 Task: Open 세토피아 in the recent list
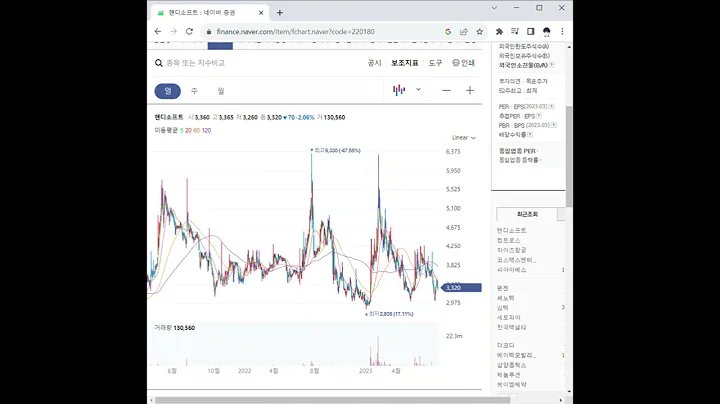pyautogui.click(x=509, y=318)
